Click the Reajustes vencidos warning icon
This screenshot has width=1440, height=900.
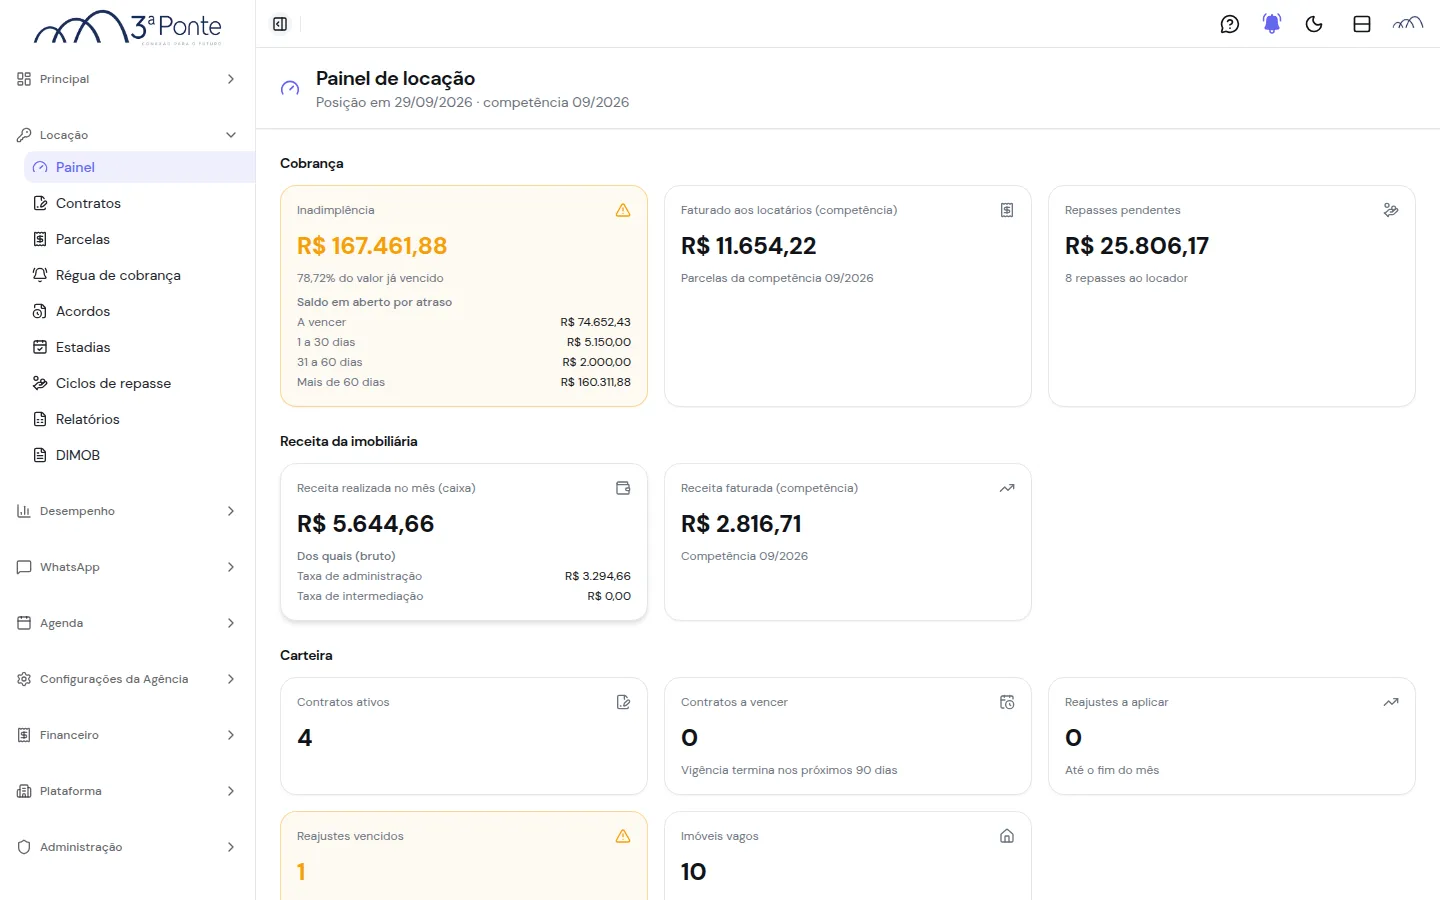pos(623,836)
